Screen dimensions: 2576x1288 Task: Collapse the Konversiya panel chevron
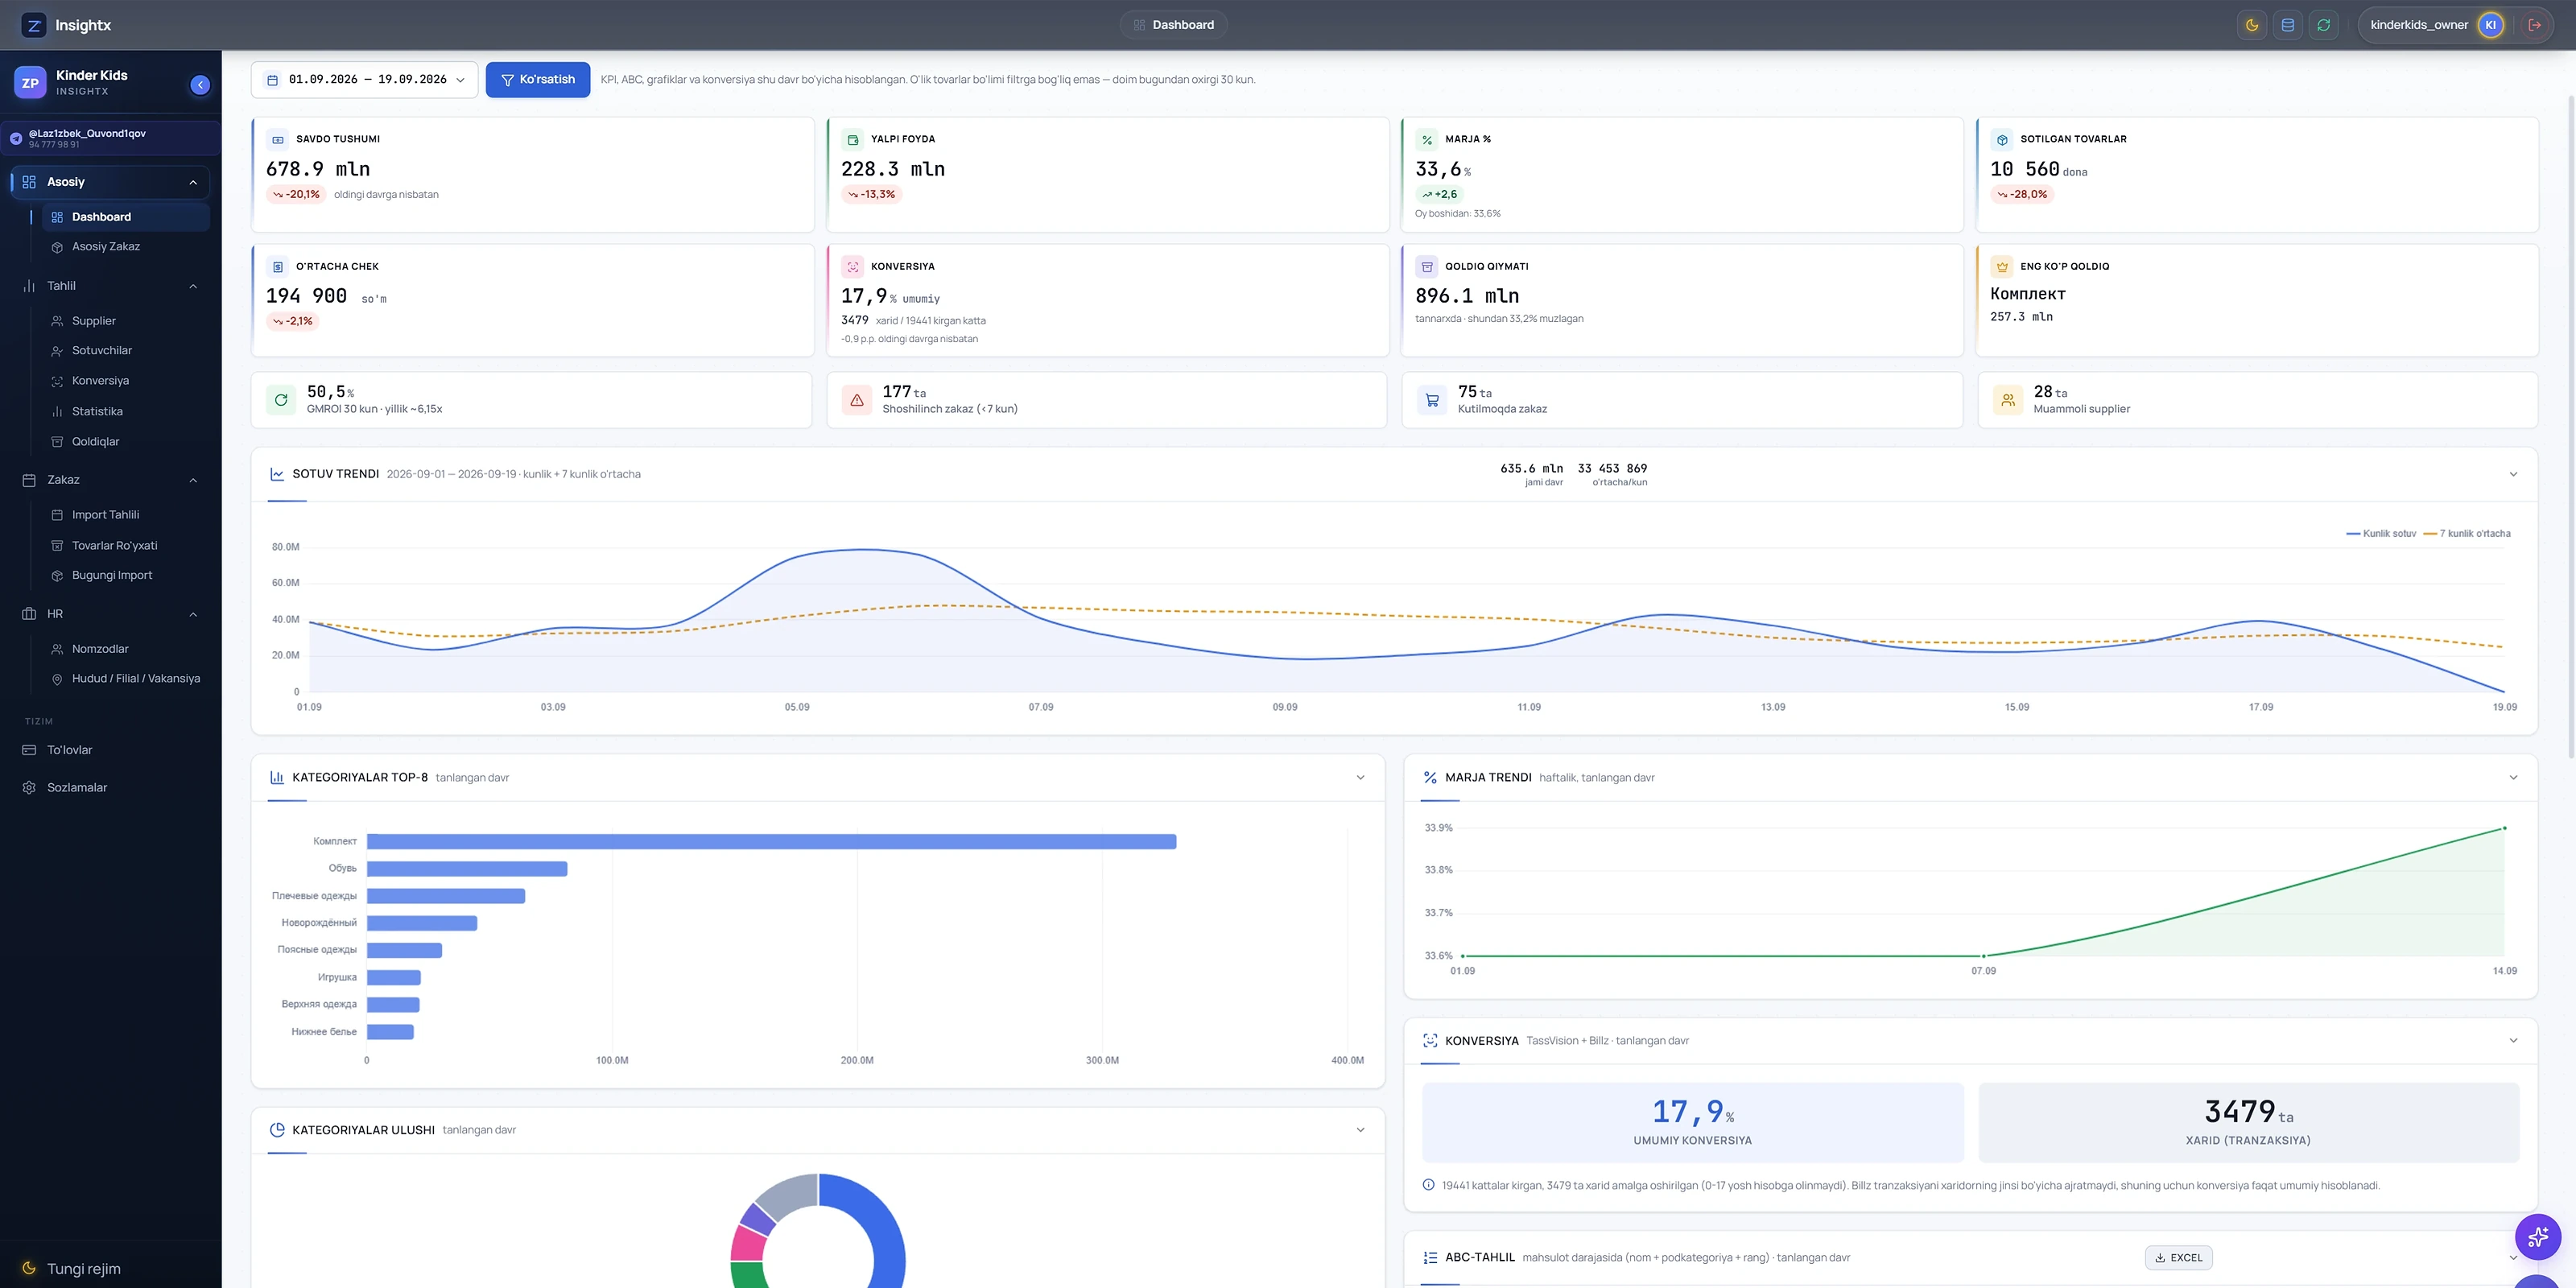tap(2513, 1040)
